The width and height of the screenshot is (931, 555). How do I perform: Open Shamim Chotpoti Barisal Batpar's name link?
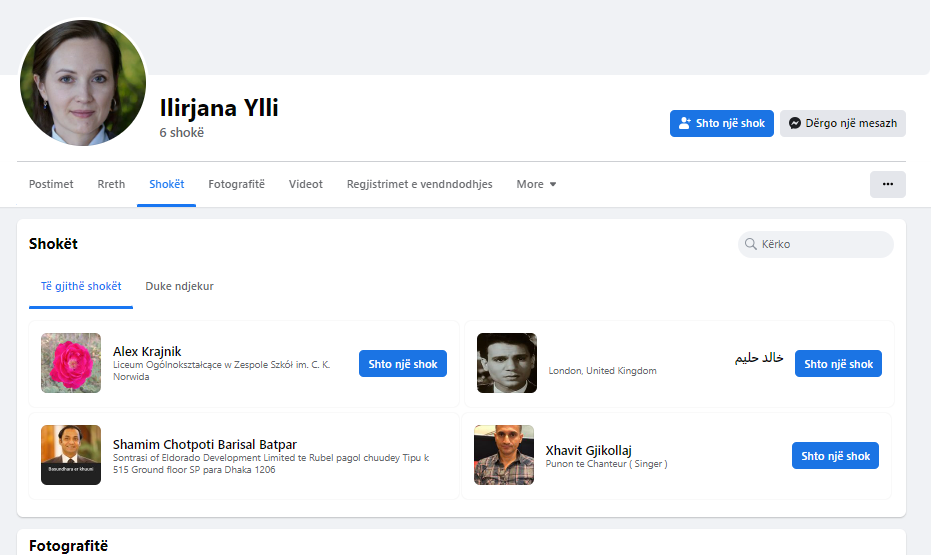(205, 444)
